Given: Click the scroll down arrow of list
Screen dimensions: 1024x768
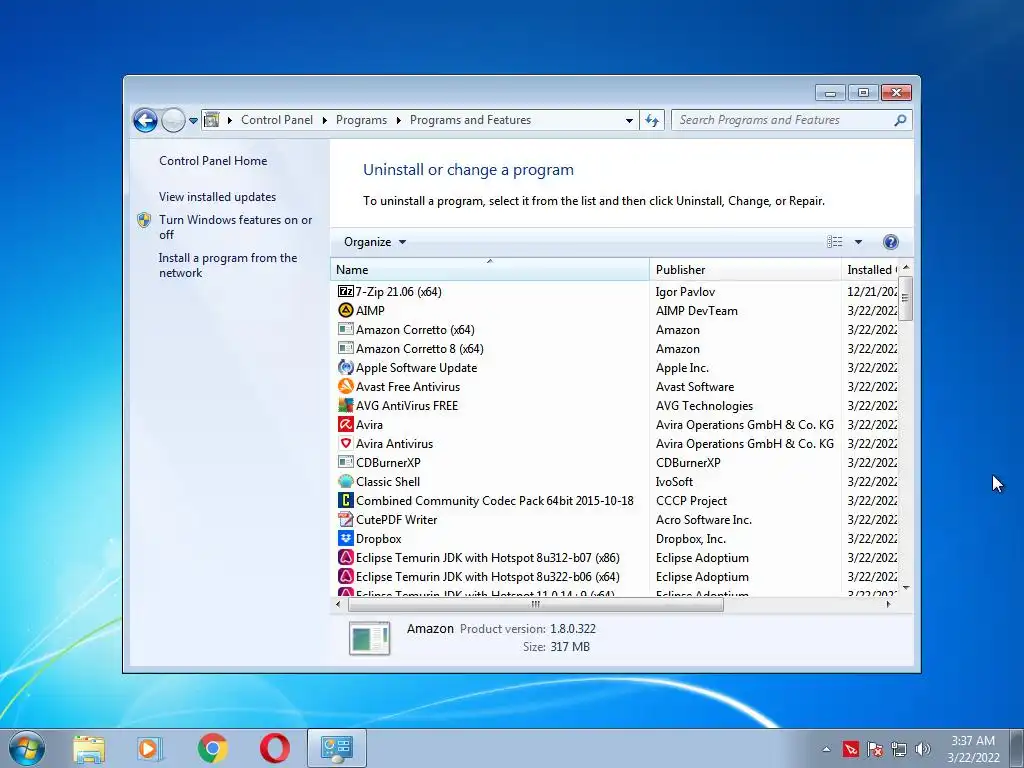Looking at the screenshot, I should pos(906,588).
